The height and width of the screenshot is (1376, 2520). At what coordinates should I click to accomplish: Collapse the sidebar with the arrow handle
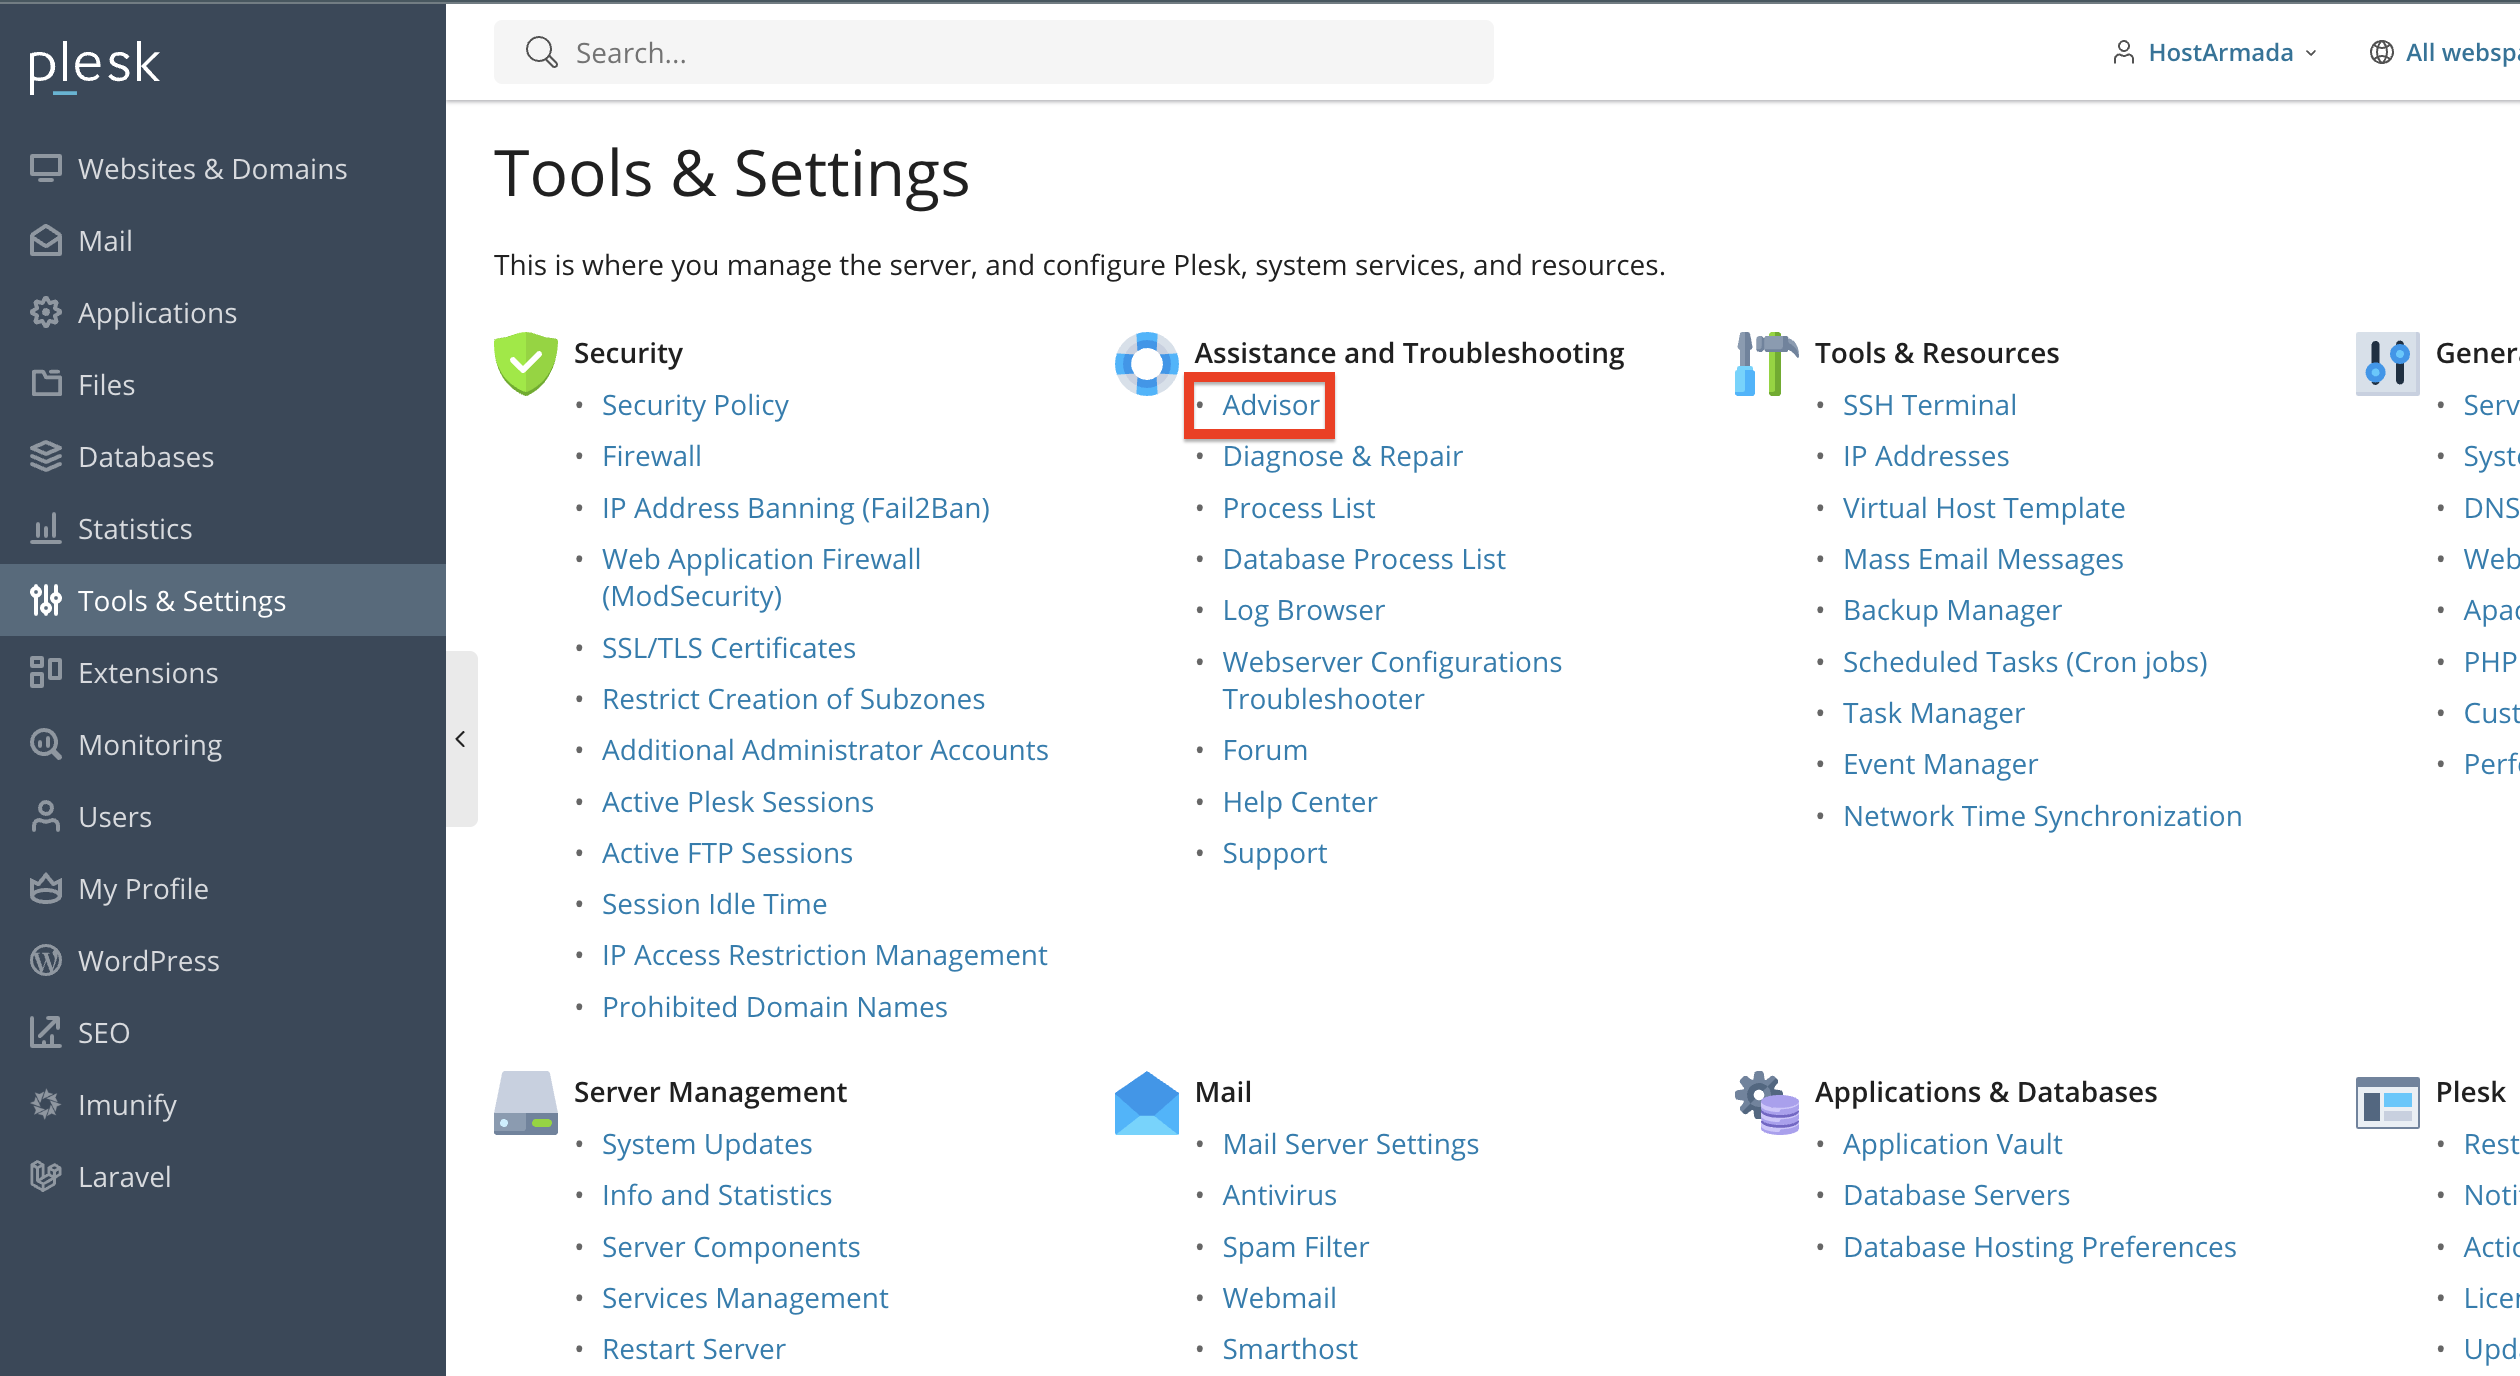tap(461, 739)
